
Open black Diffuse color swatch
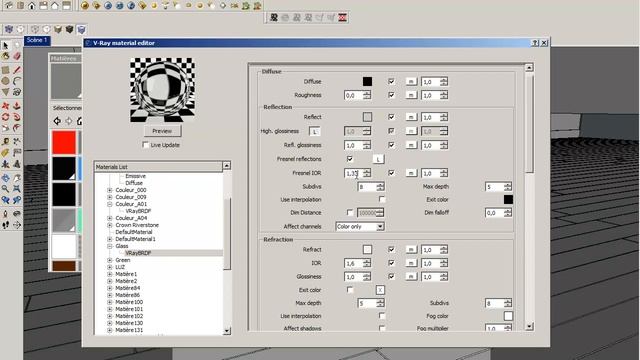pos(367,81)
